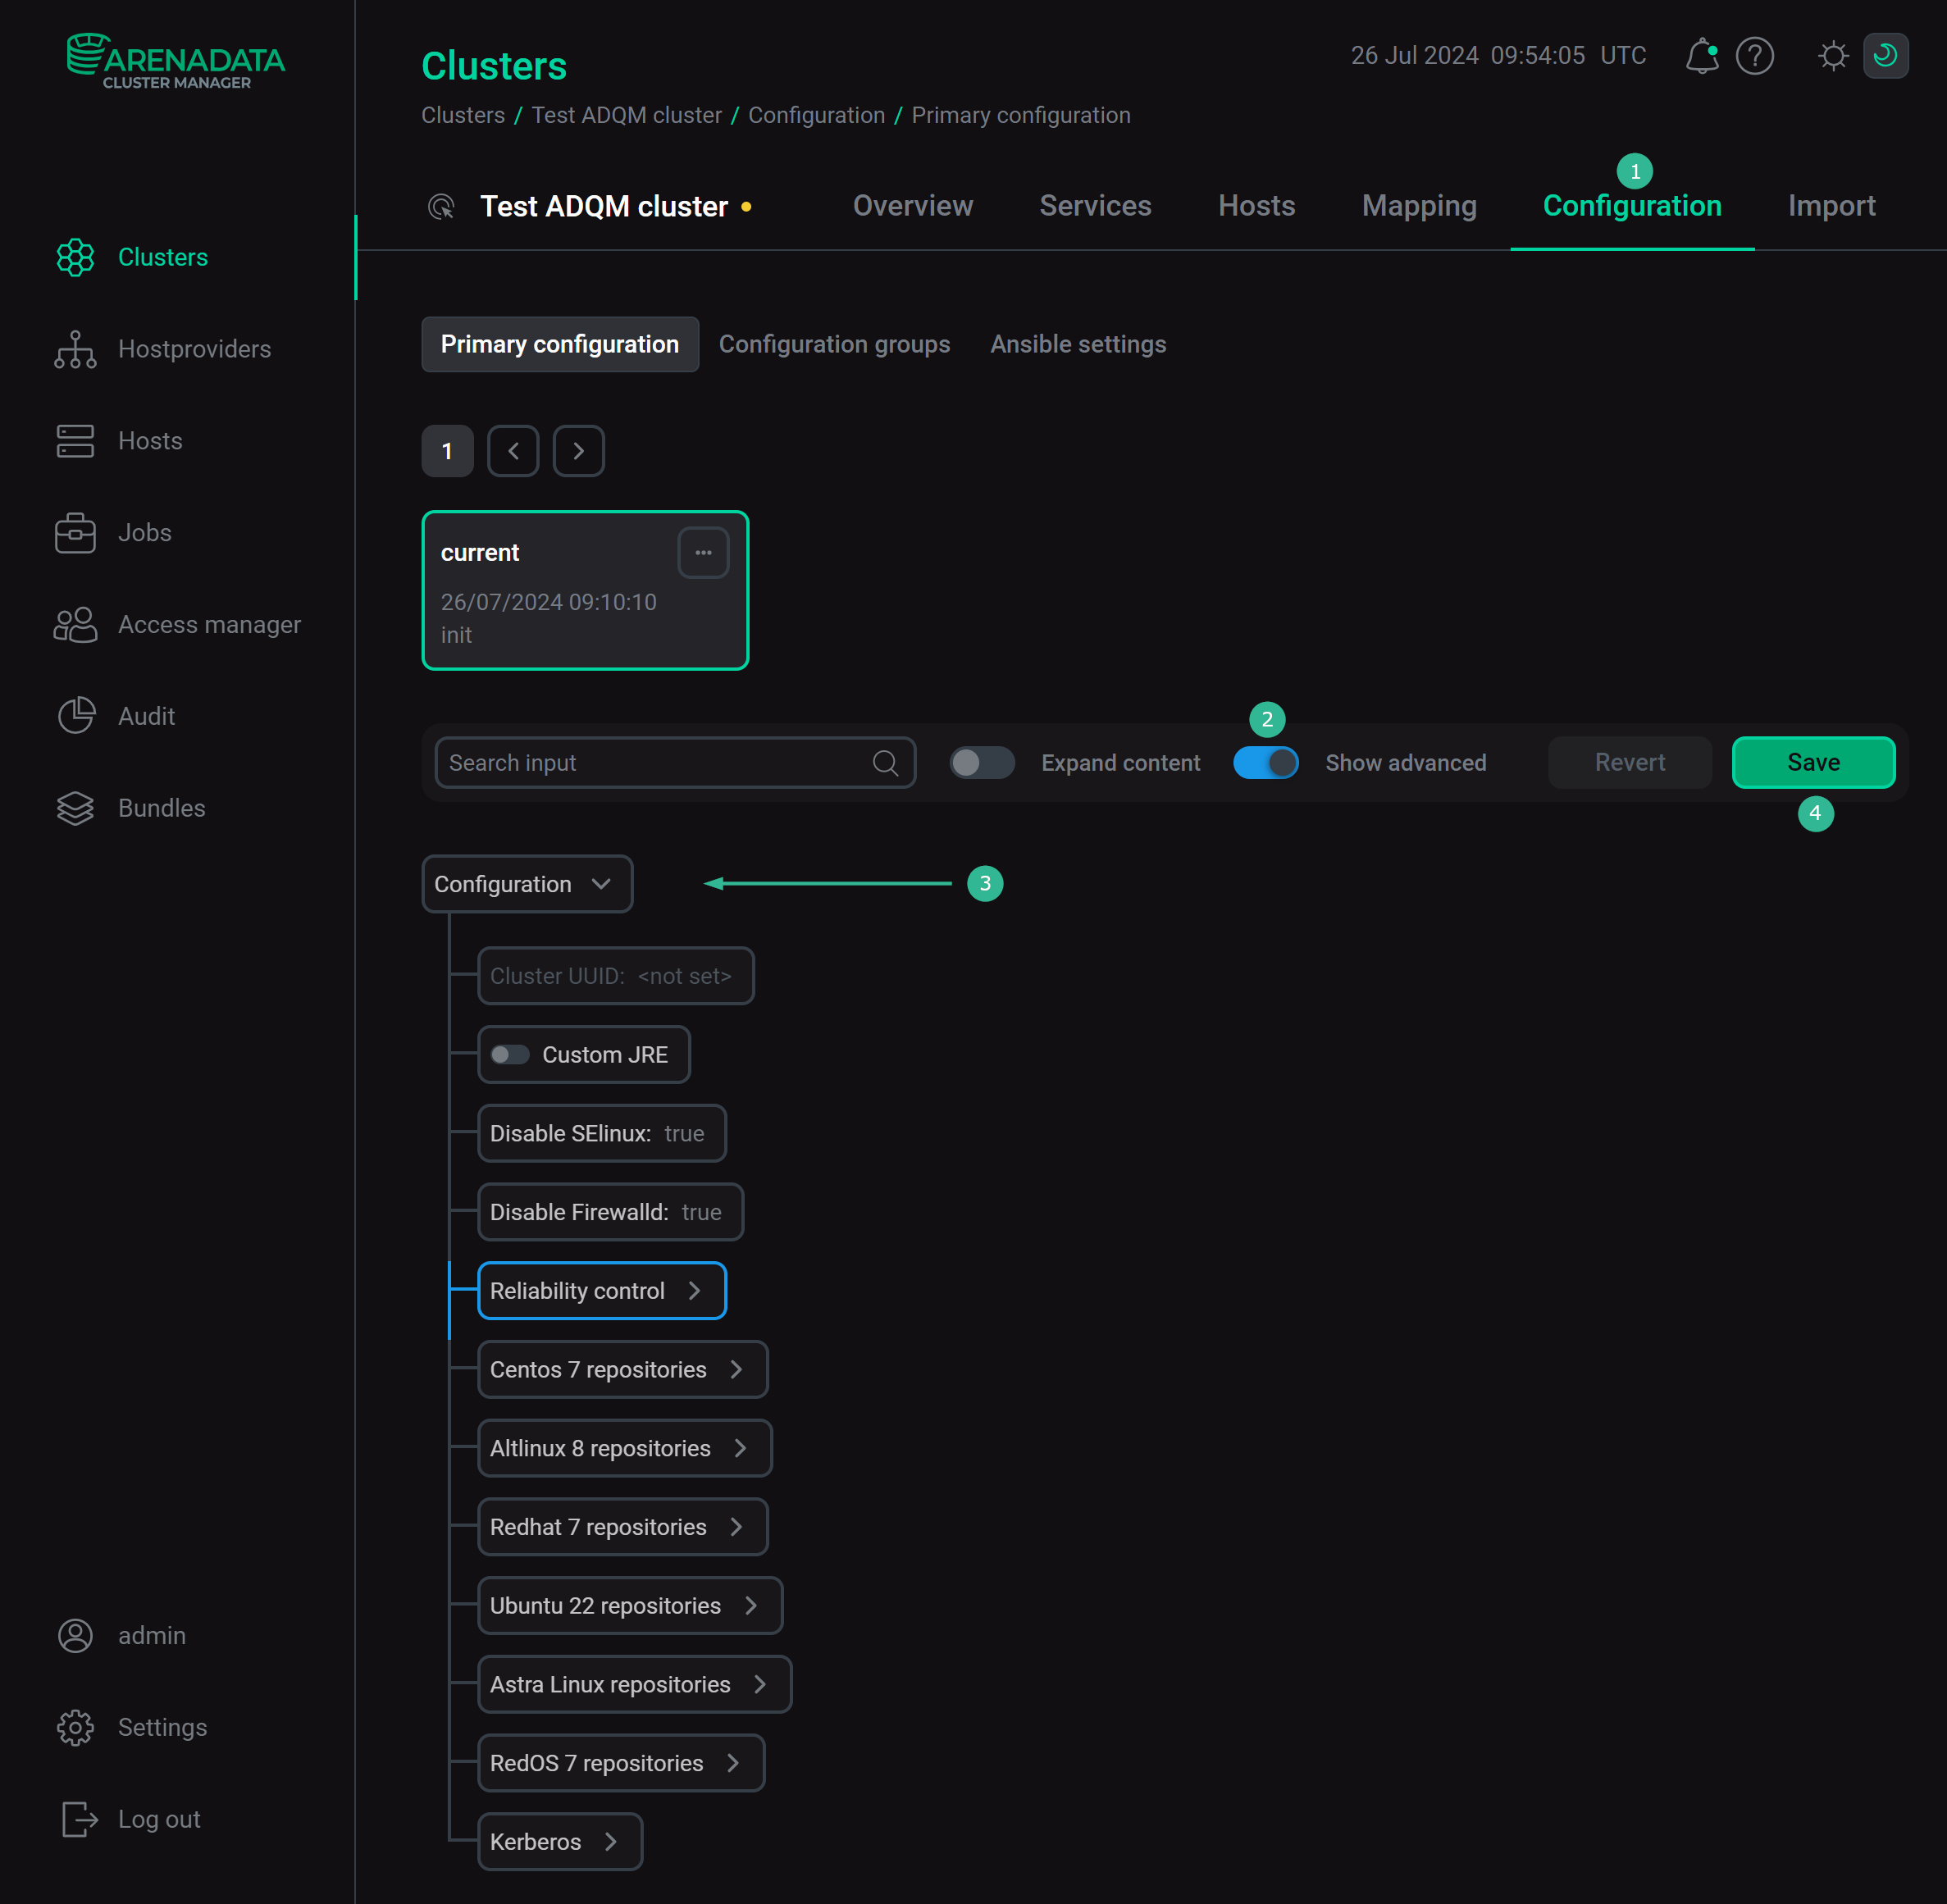Toggle the Expand content switch

tap(982, 763)
